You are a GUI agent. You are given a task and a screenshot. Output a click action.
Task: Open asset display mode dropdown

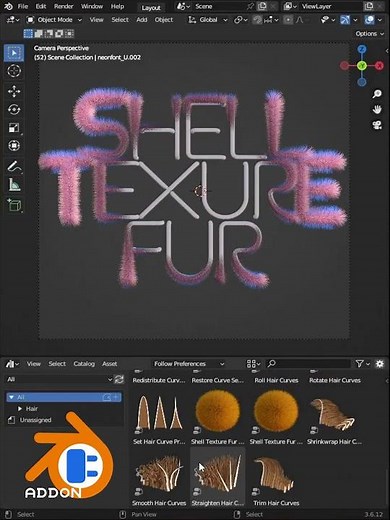(x=253, y=364)
